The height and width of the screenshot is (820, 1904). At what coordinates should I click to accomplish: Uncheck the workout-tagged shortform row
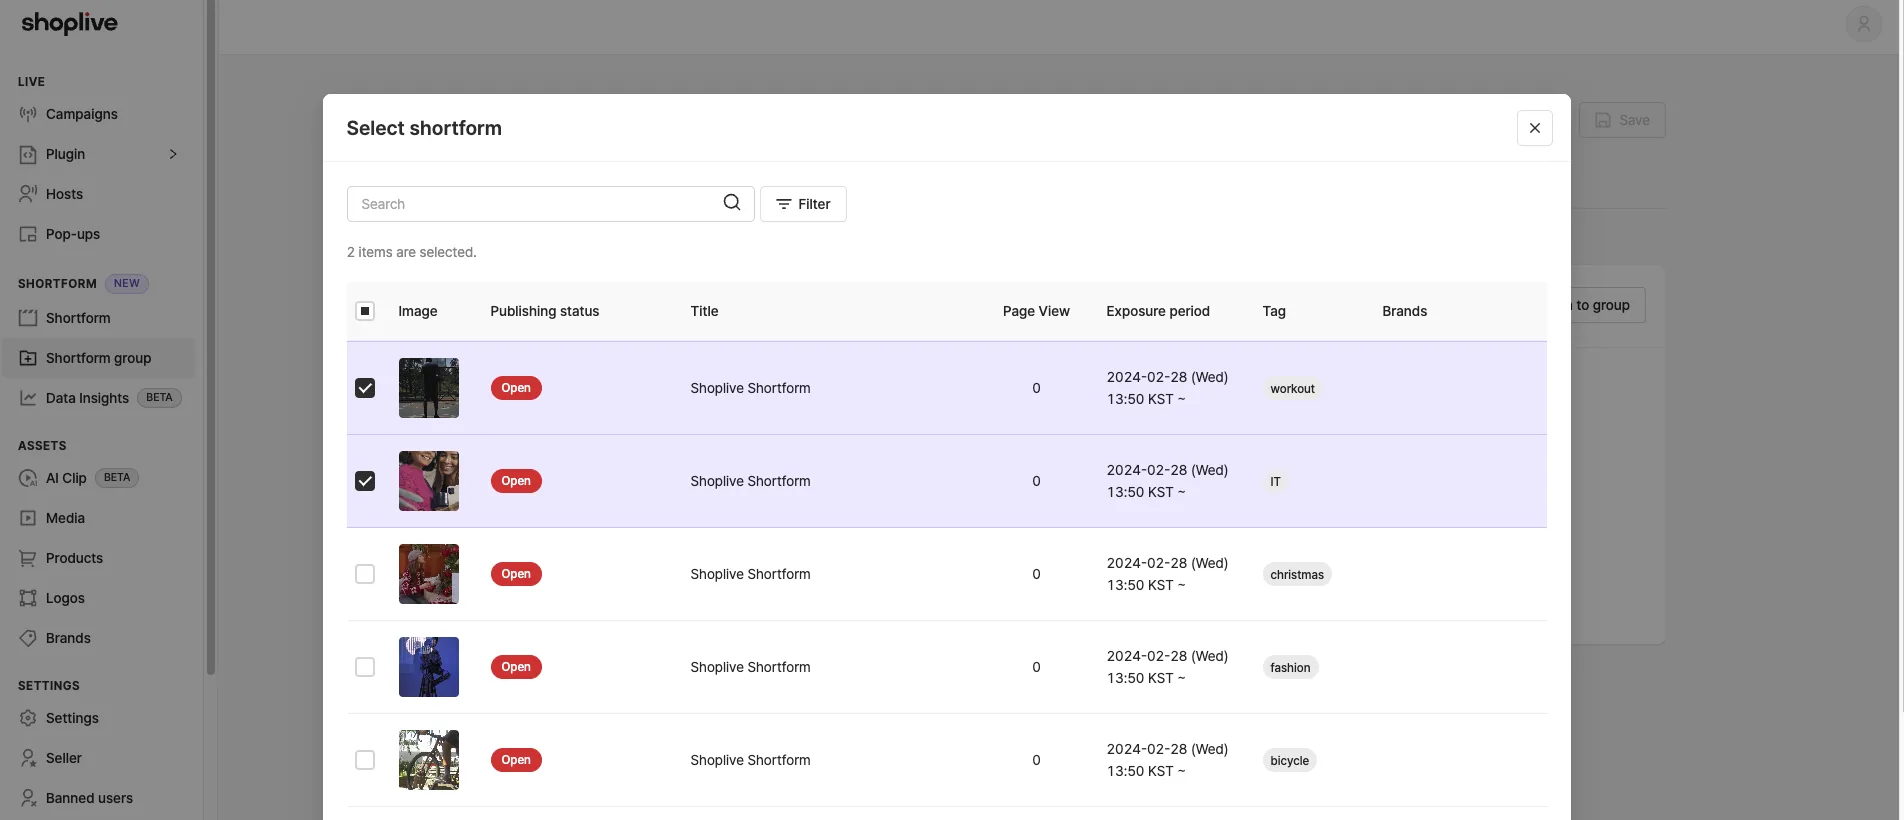click(x=365, y=388)
